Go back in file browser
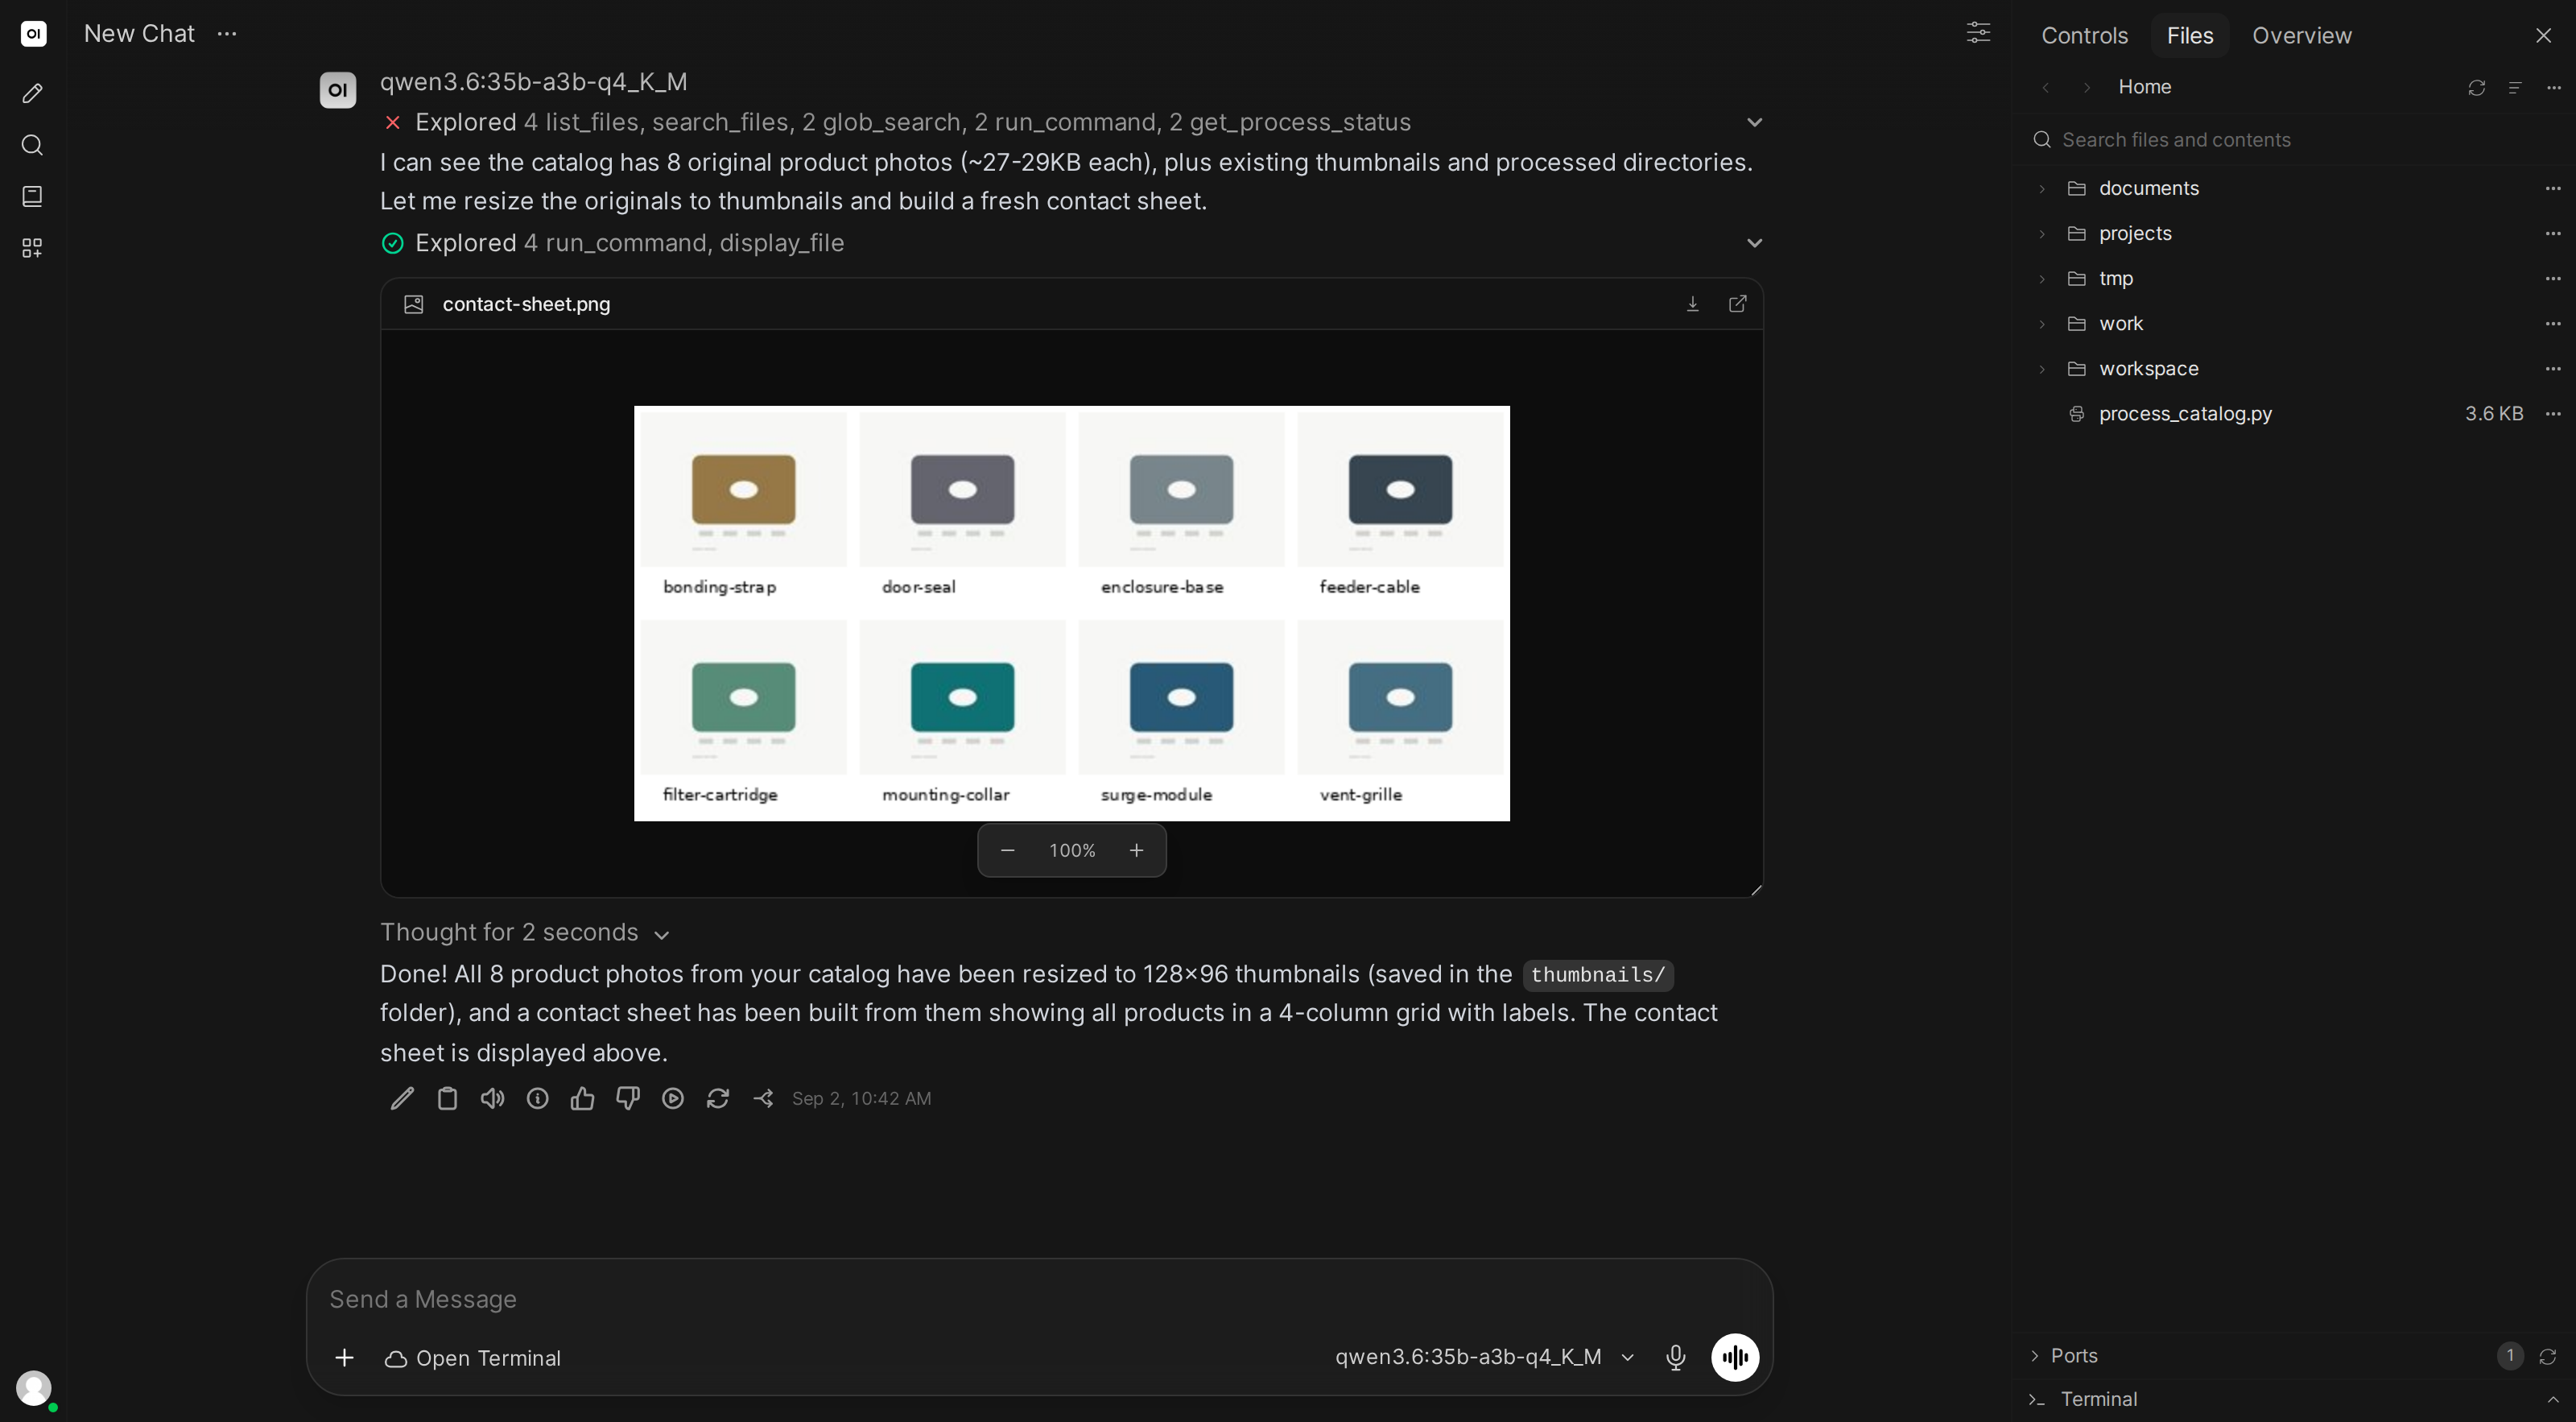 tap(2046, 88)
